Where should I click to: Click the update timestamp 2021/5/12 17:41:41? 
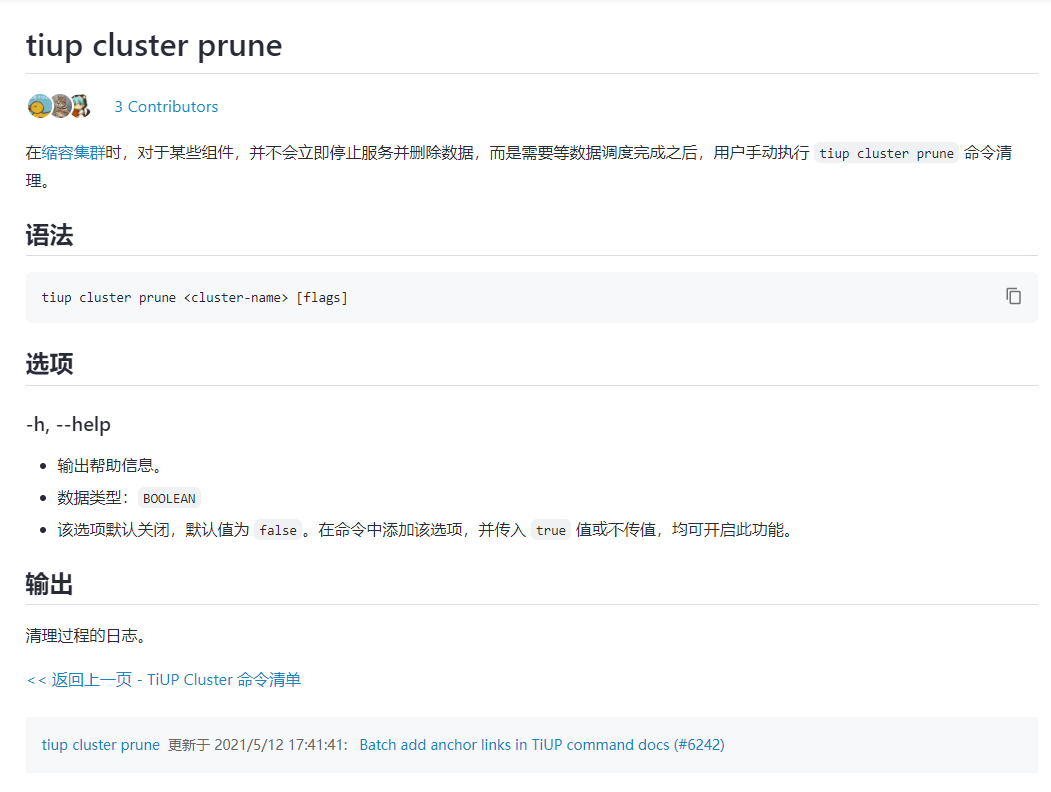point(280,744)
